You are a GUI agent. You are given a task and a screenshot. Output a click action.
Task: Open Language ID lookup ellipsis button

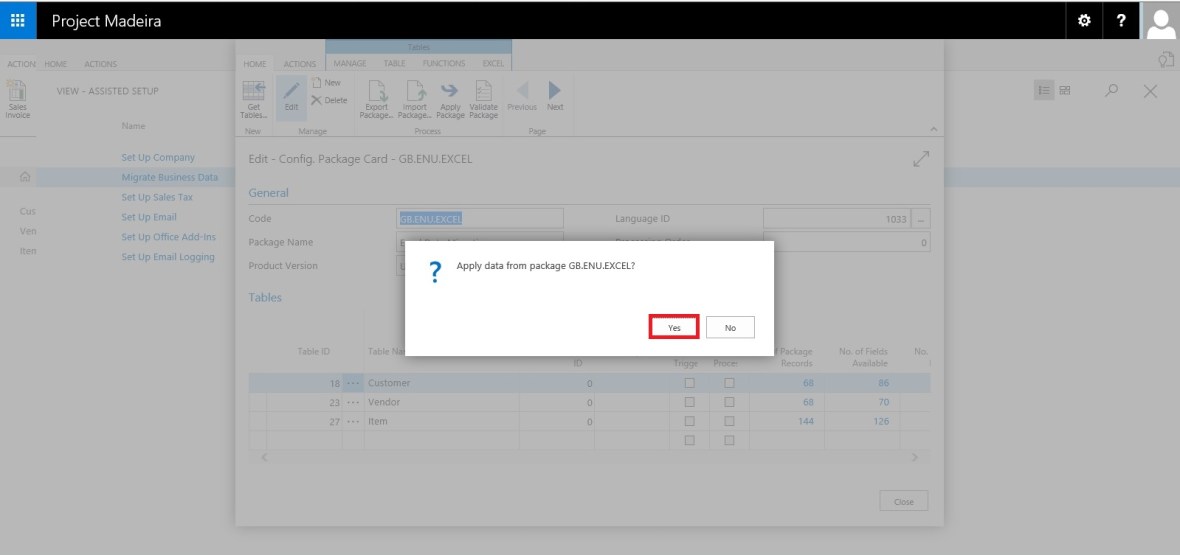coord(921,219)
